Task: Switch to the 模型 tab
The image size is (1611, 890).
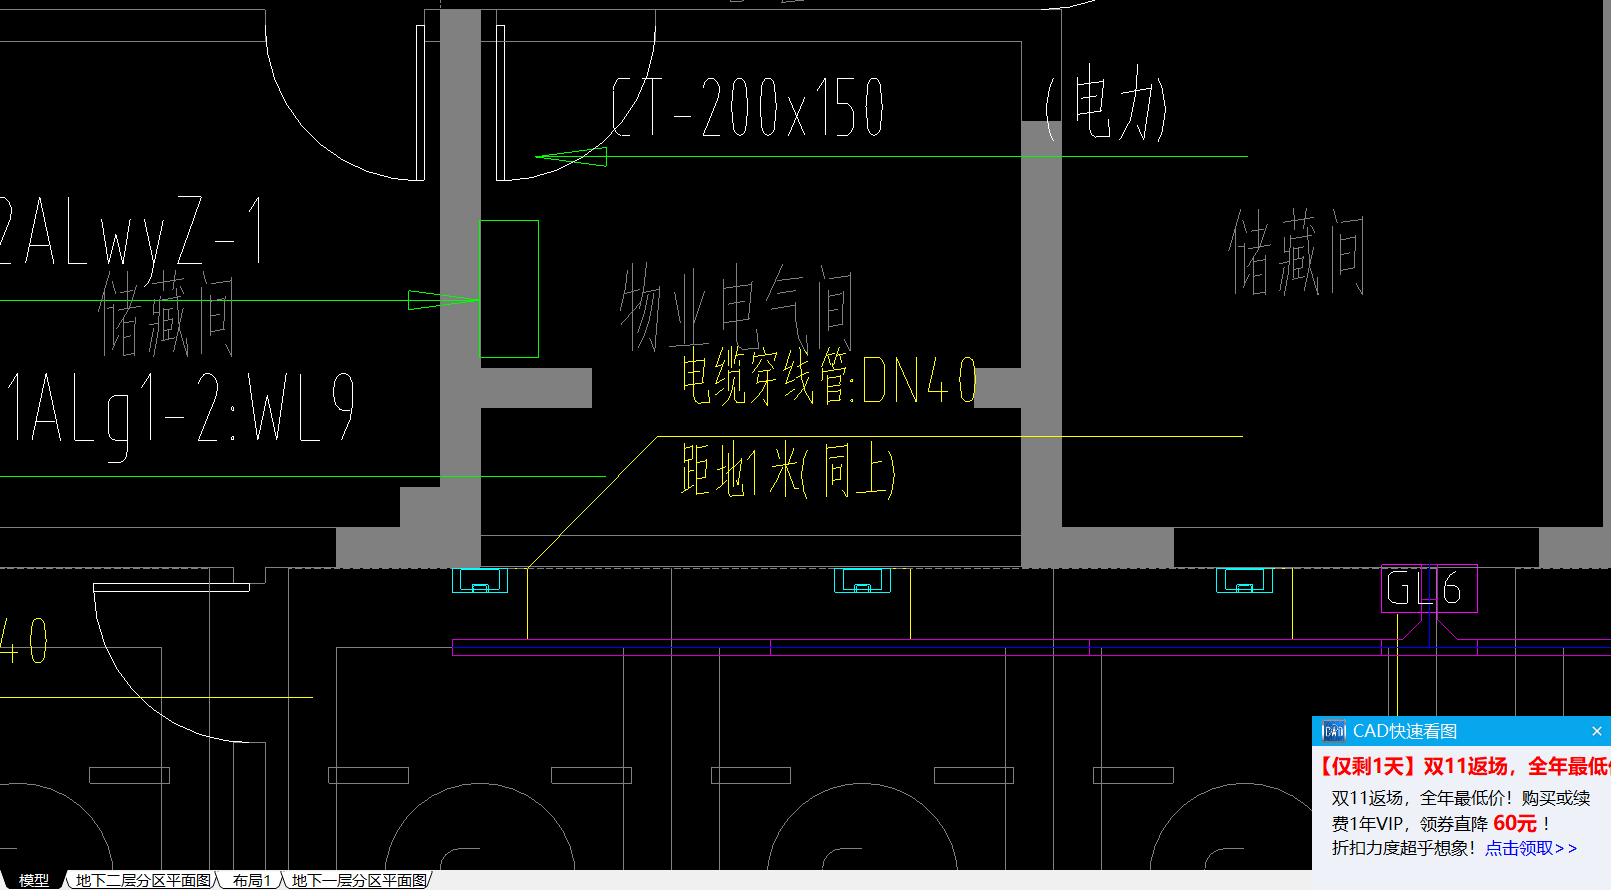Action: 34,880
